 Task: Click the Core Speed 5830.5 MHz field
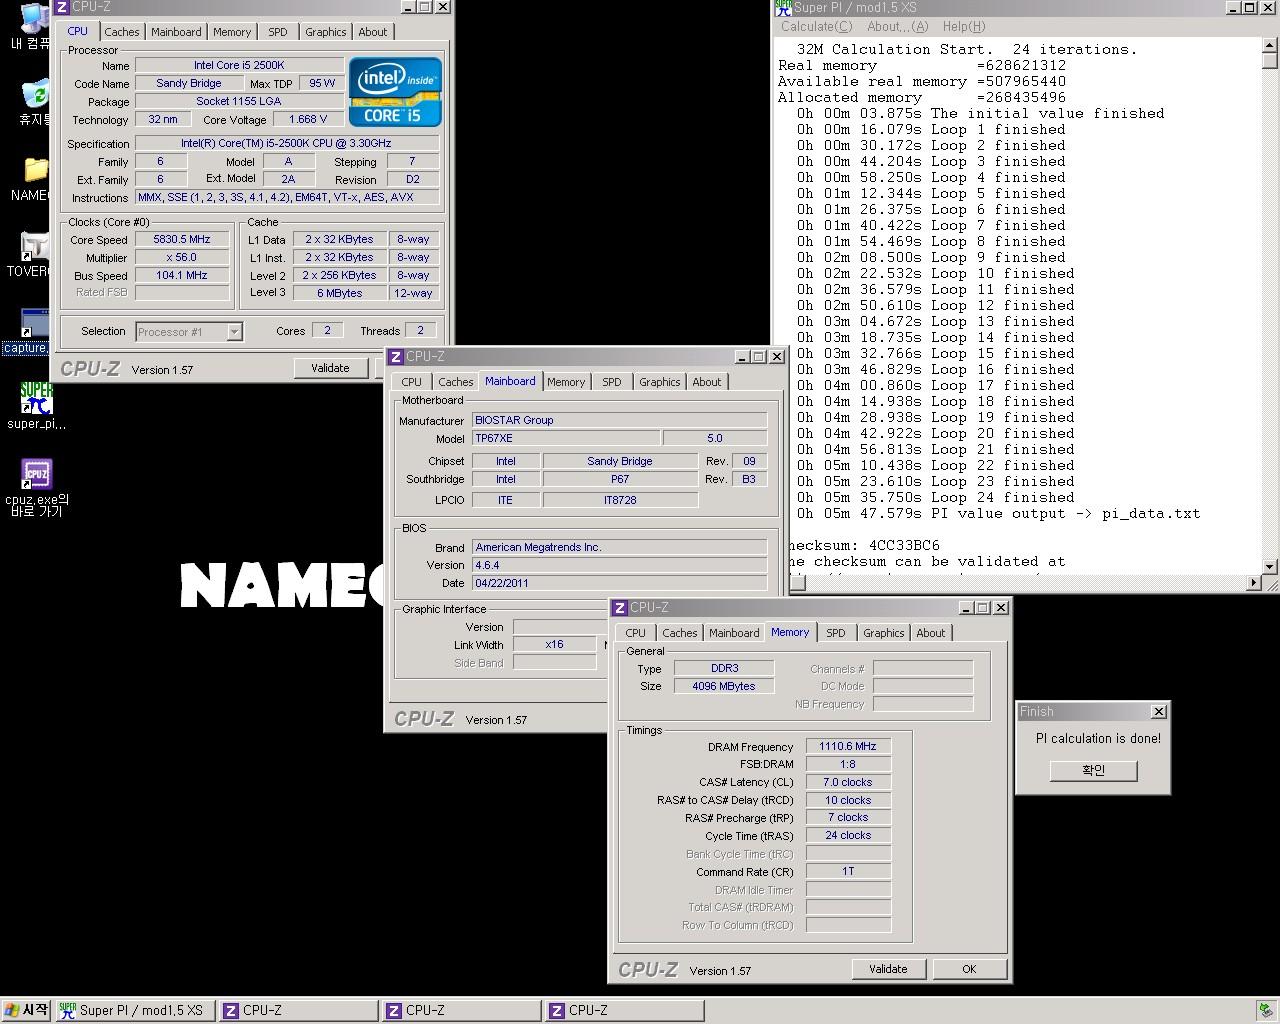(x=182, y=240)
